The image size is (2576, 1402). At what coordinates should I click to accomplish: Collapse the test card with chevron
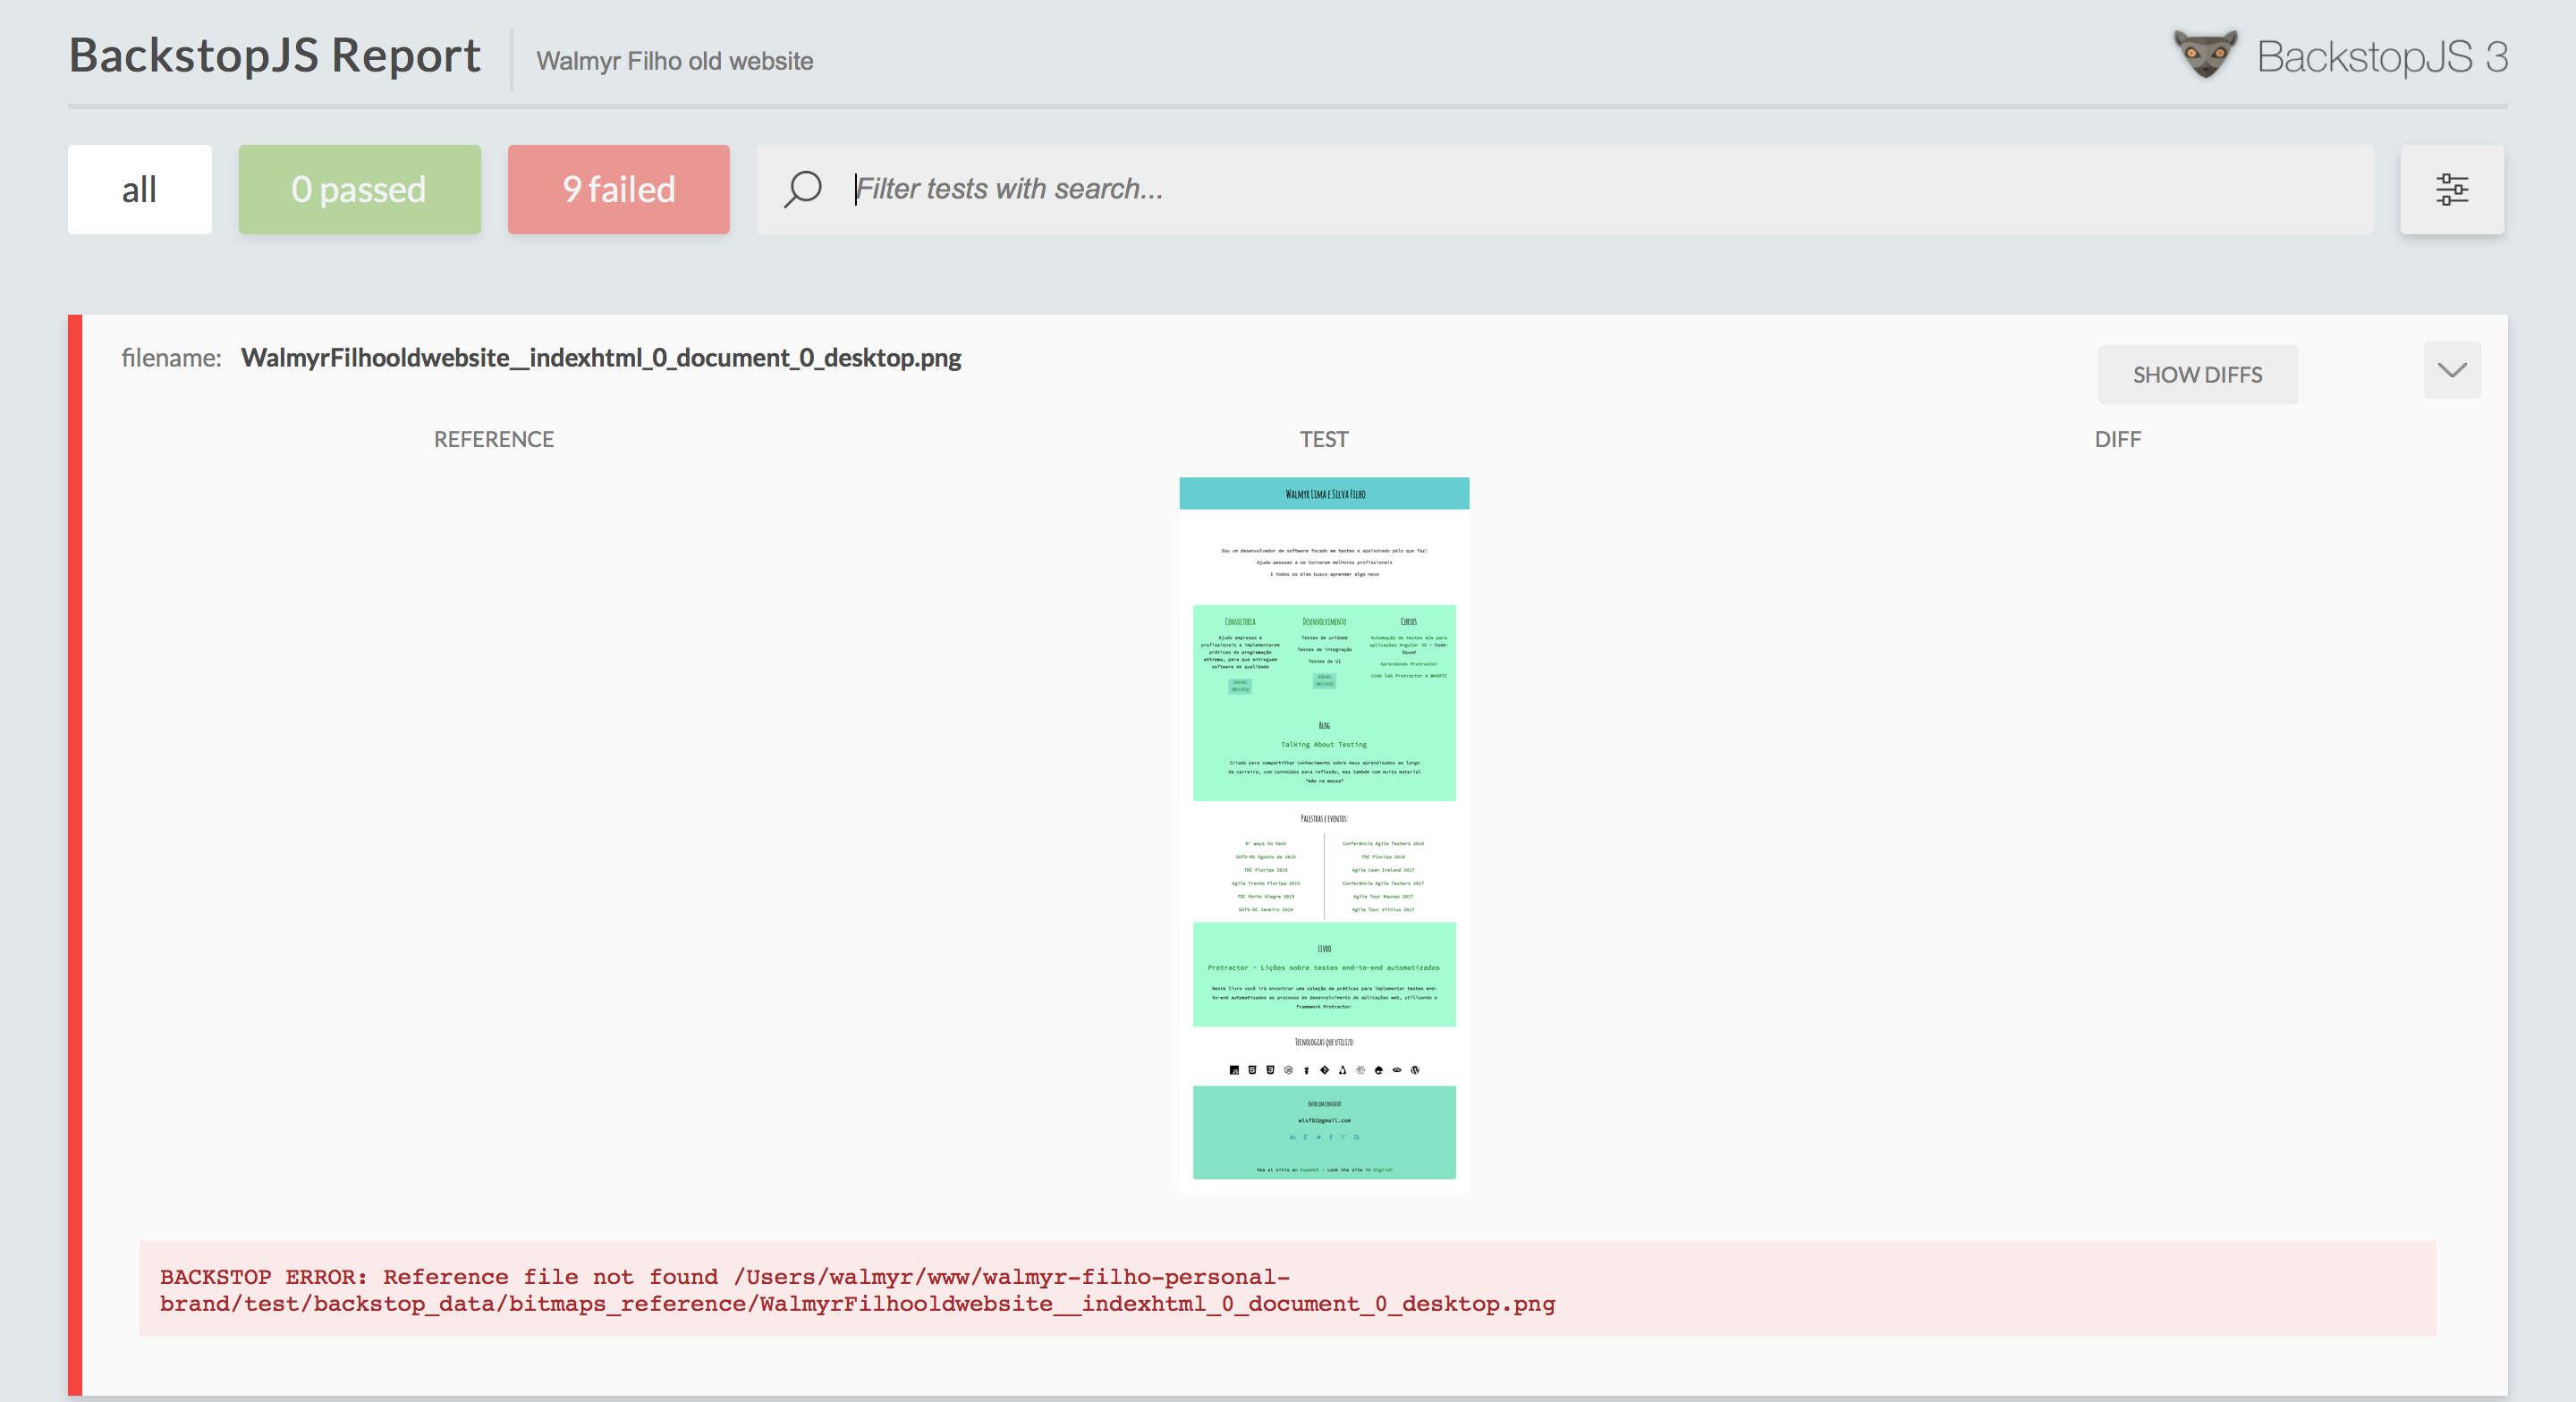(x=2451, y=371)
